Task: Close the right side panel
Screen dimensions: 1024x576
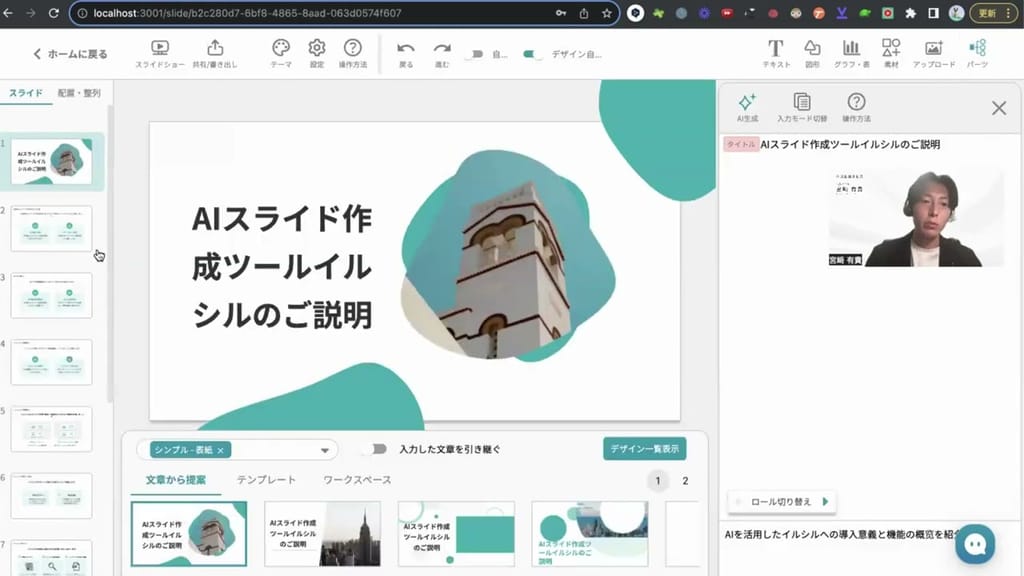Action: pyautogui.click(x=999, y=108)
